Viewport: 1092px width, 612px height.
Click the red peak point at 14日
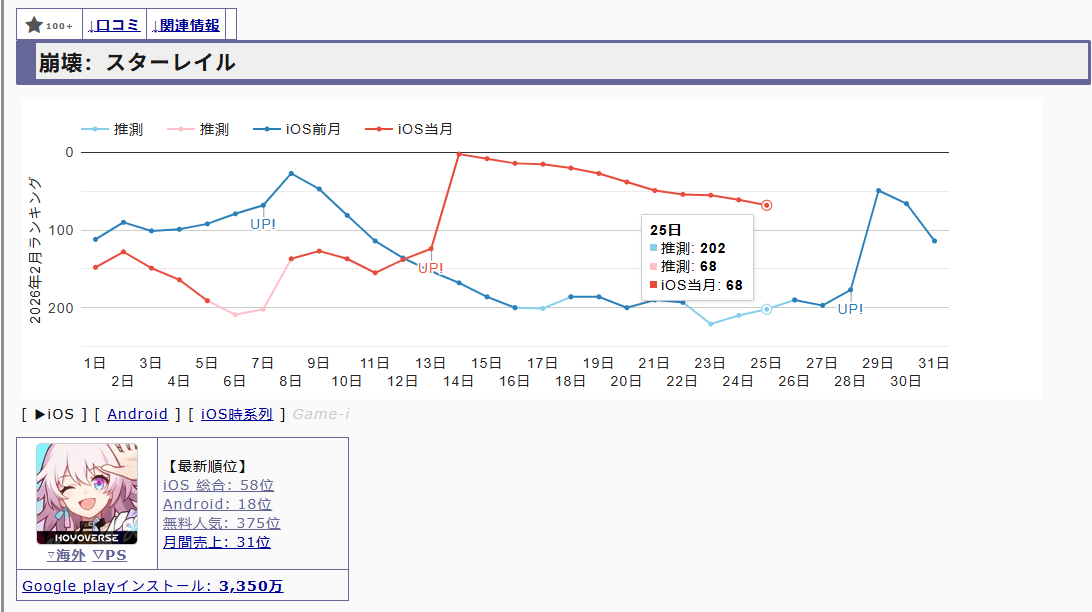click(x=459, y=154)
